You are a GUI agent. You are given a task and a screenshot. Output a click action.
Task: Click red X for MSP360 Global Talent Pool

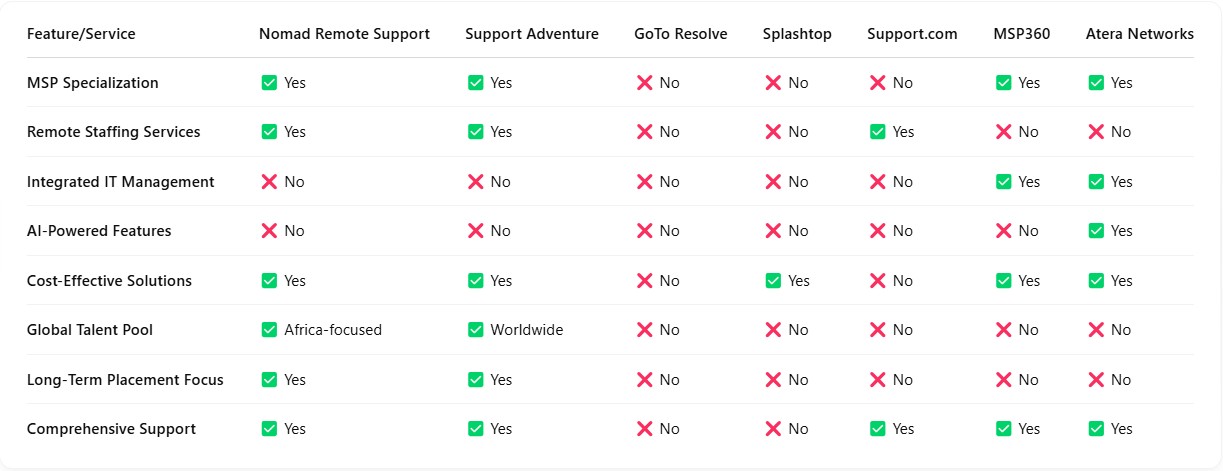point(1004,330)
